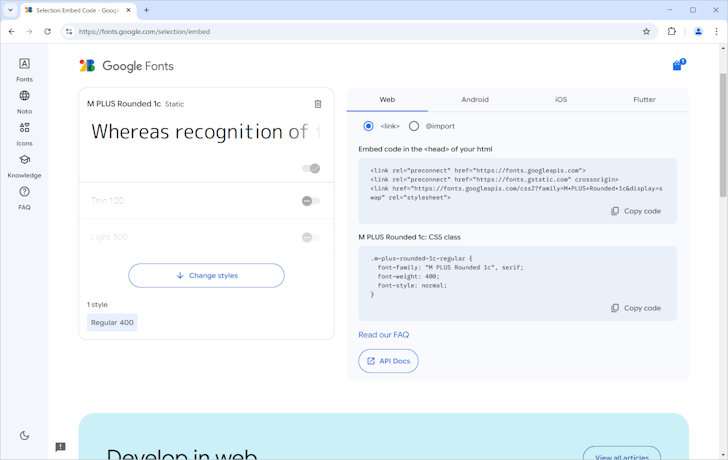Click the preview text 'Whereas recognition of'
Viewport: 728px width, 460px height.
[x=199, y=132]
